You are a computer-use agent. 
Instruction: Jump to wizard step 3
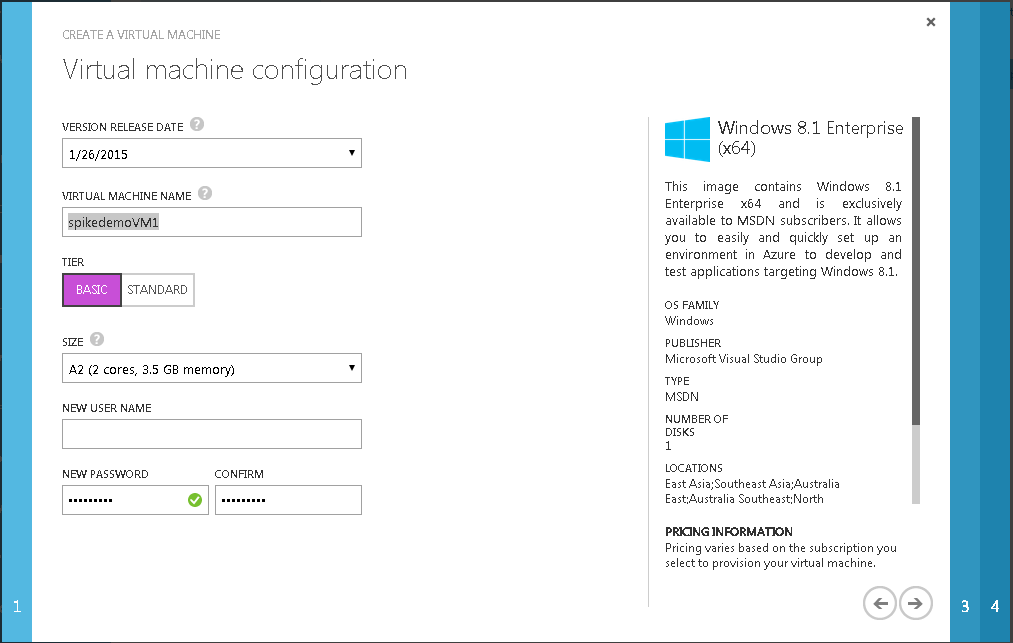tap(965, 606)
